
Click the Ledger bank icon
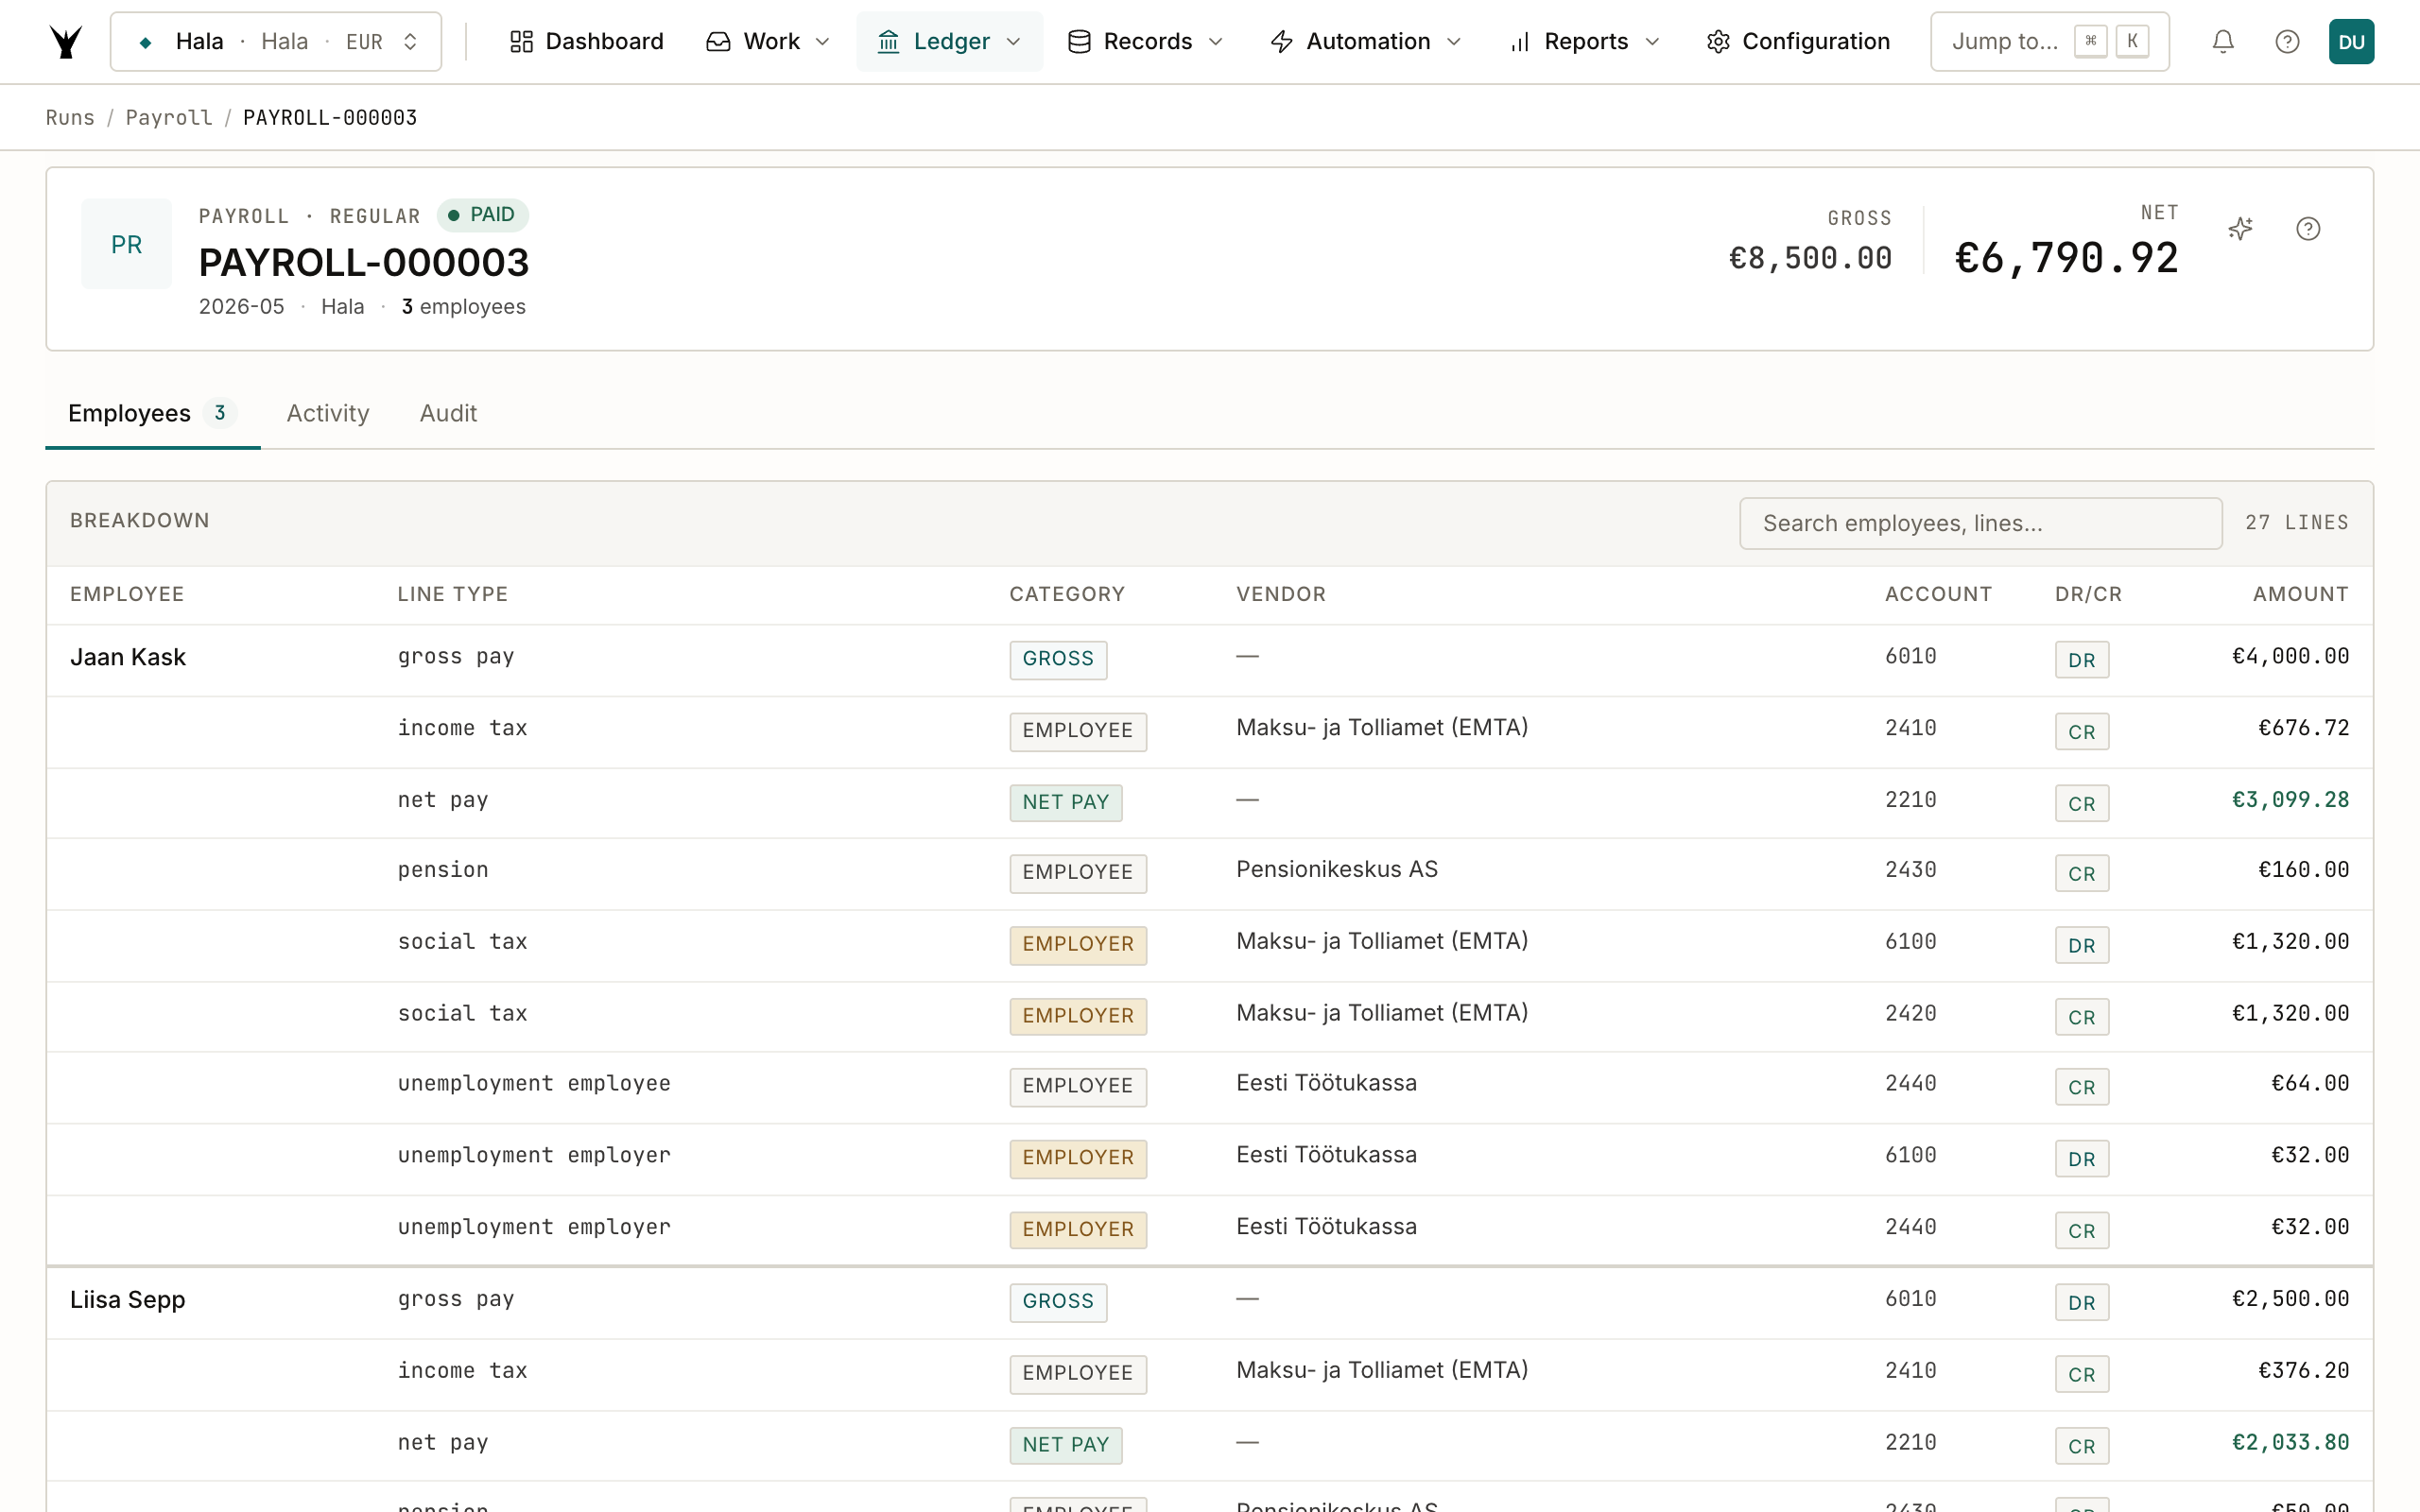point(888,42)
